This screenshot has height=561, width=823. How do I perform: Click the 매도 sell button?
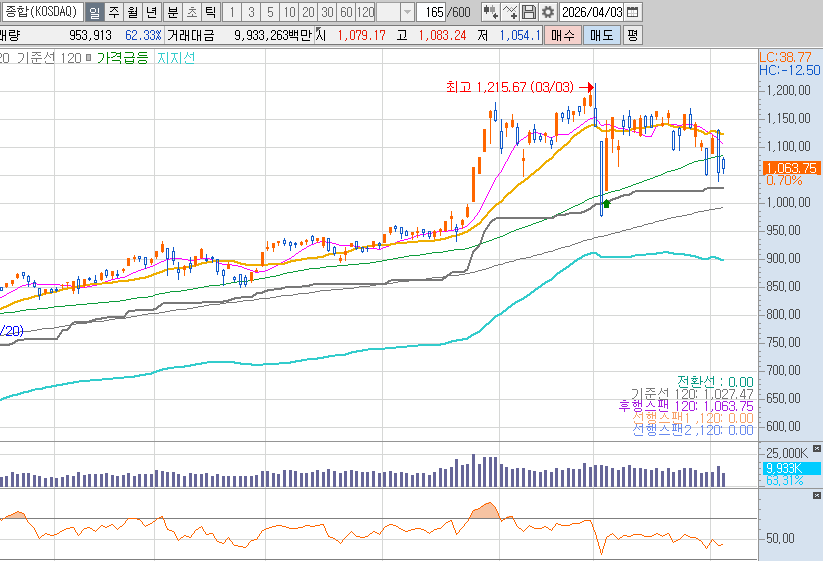pos(602,35)
